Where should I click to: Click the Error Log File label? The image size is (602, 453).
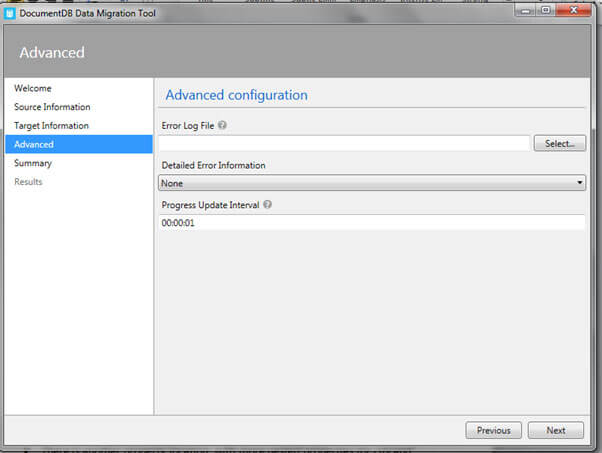tap(188, 126)
